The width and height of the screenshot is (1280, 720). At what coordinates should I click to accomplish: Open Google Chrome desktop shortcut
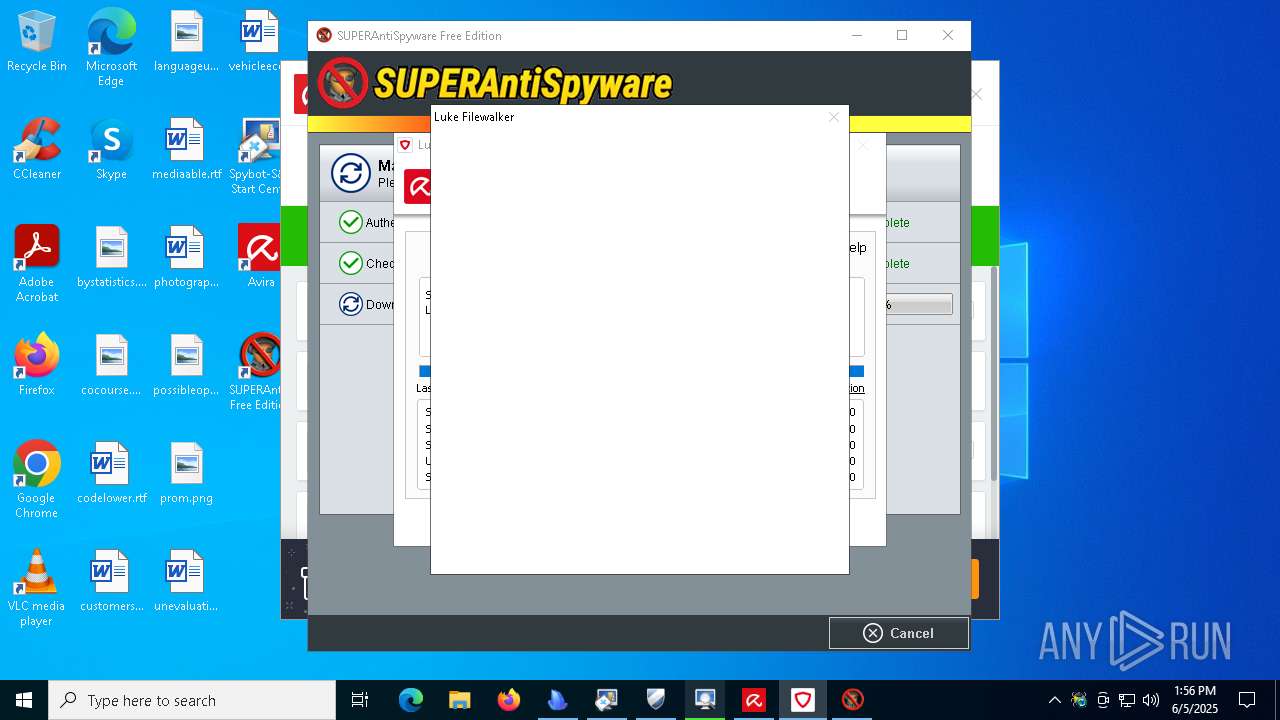tap(37, 480)
